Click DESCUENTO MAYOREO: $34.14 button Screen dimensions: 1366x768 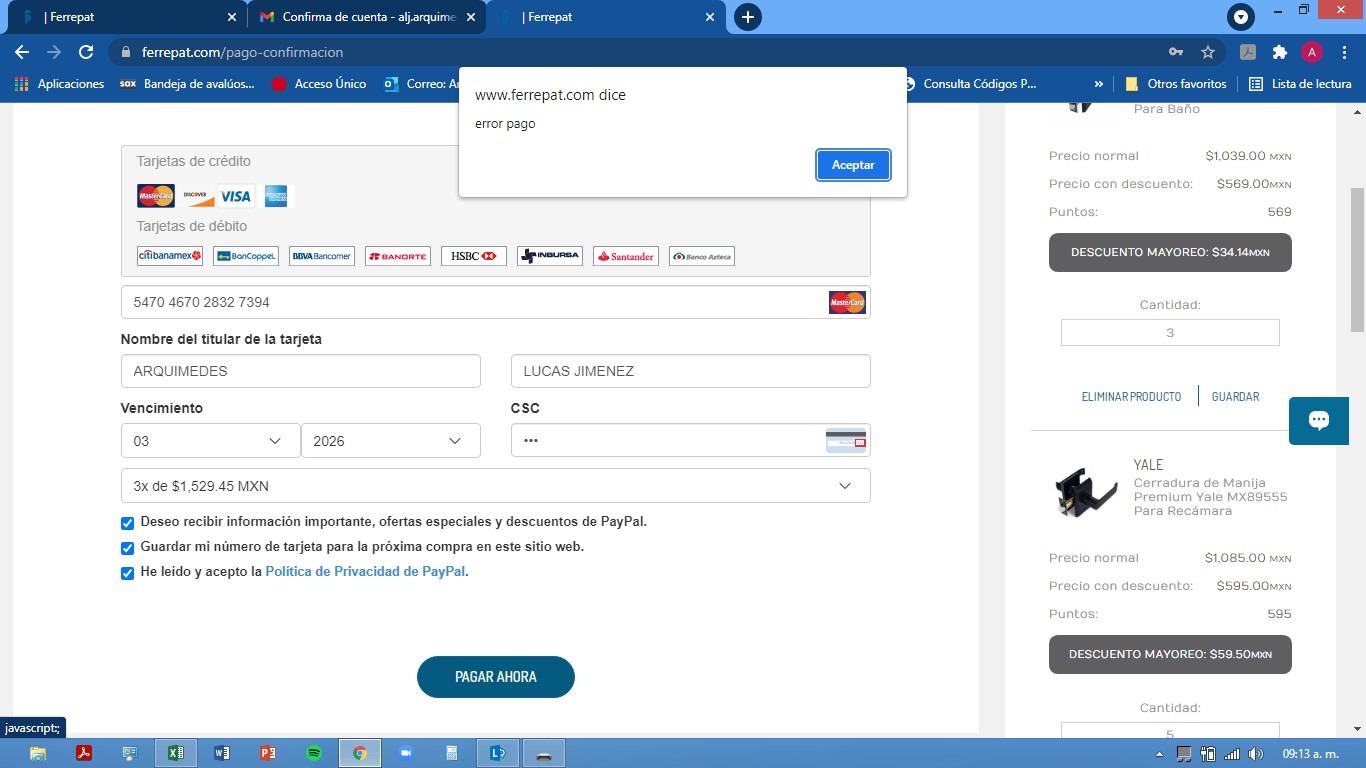1170,252
